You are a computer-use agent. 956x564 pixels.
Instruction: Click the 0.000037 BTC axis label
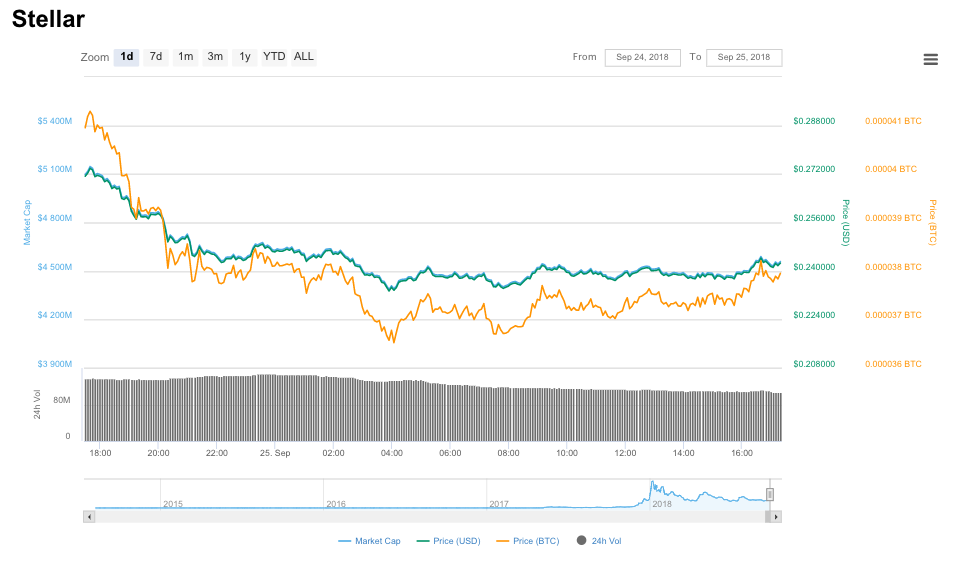tap(893, 315)
